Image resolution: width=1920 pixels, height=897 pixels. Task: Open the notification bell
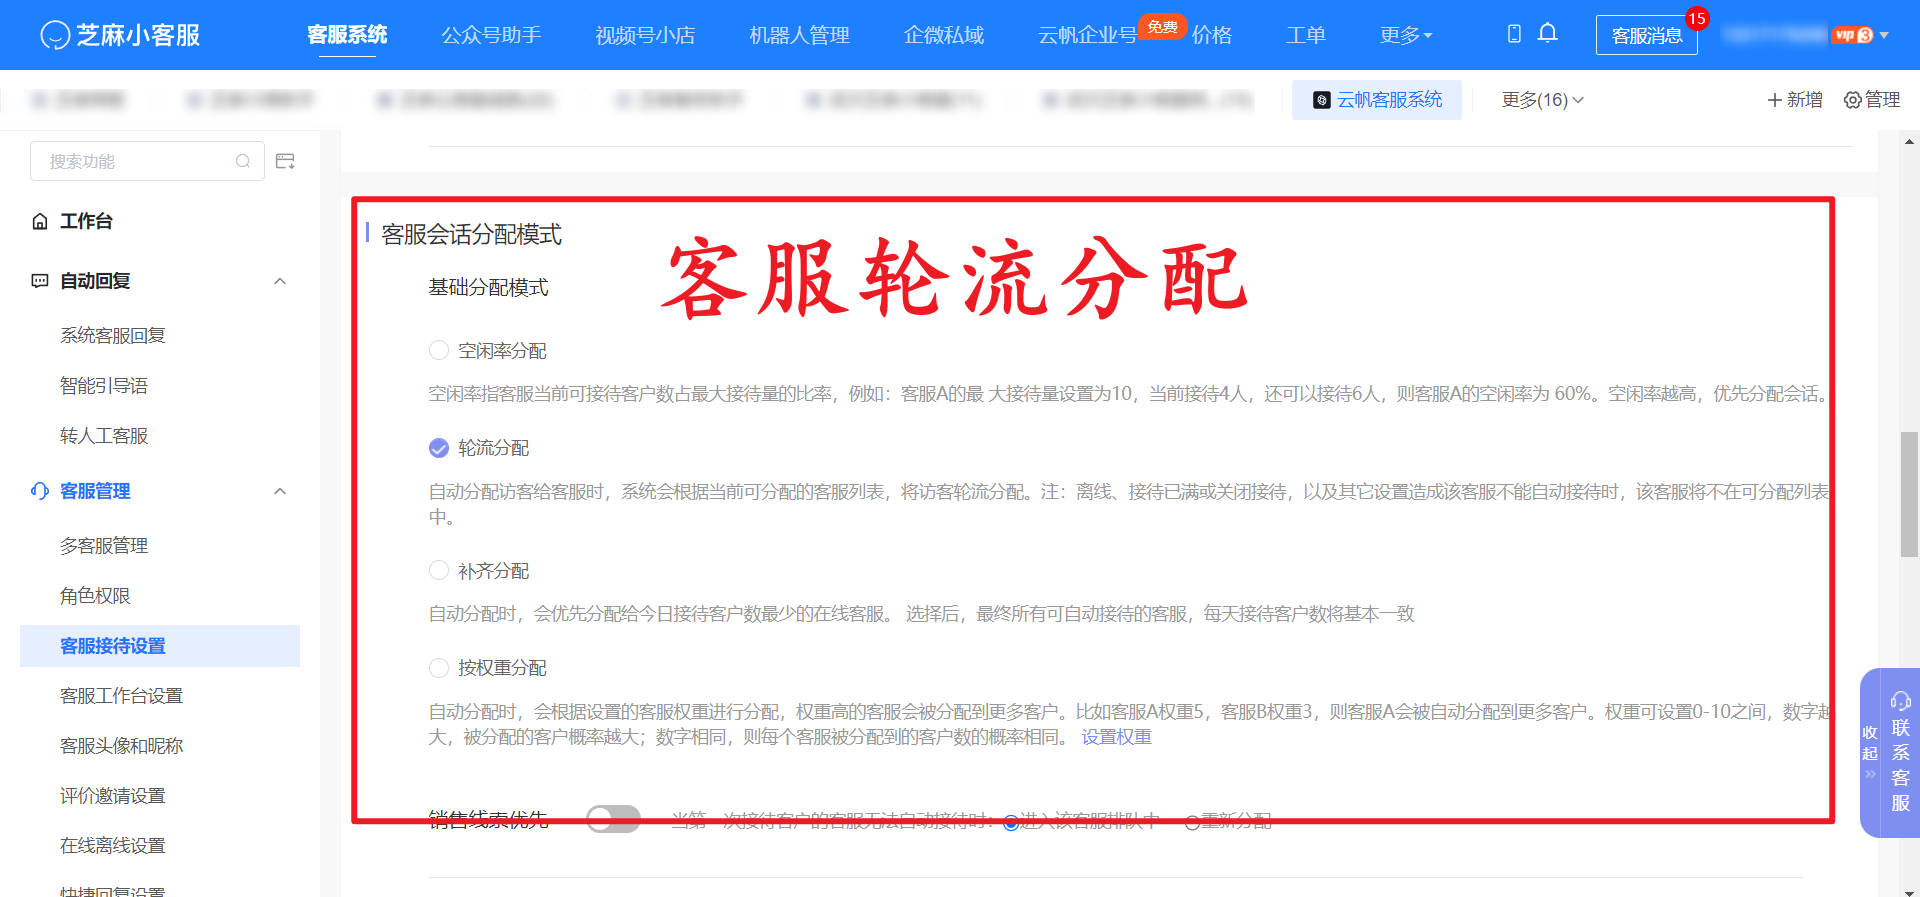pyautogui.click(x=1548, y=34)
